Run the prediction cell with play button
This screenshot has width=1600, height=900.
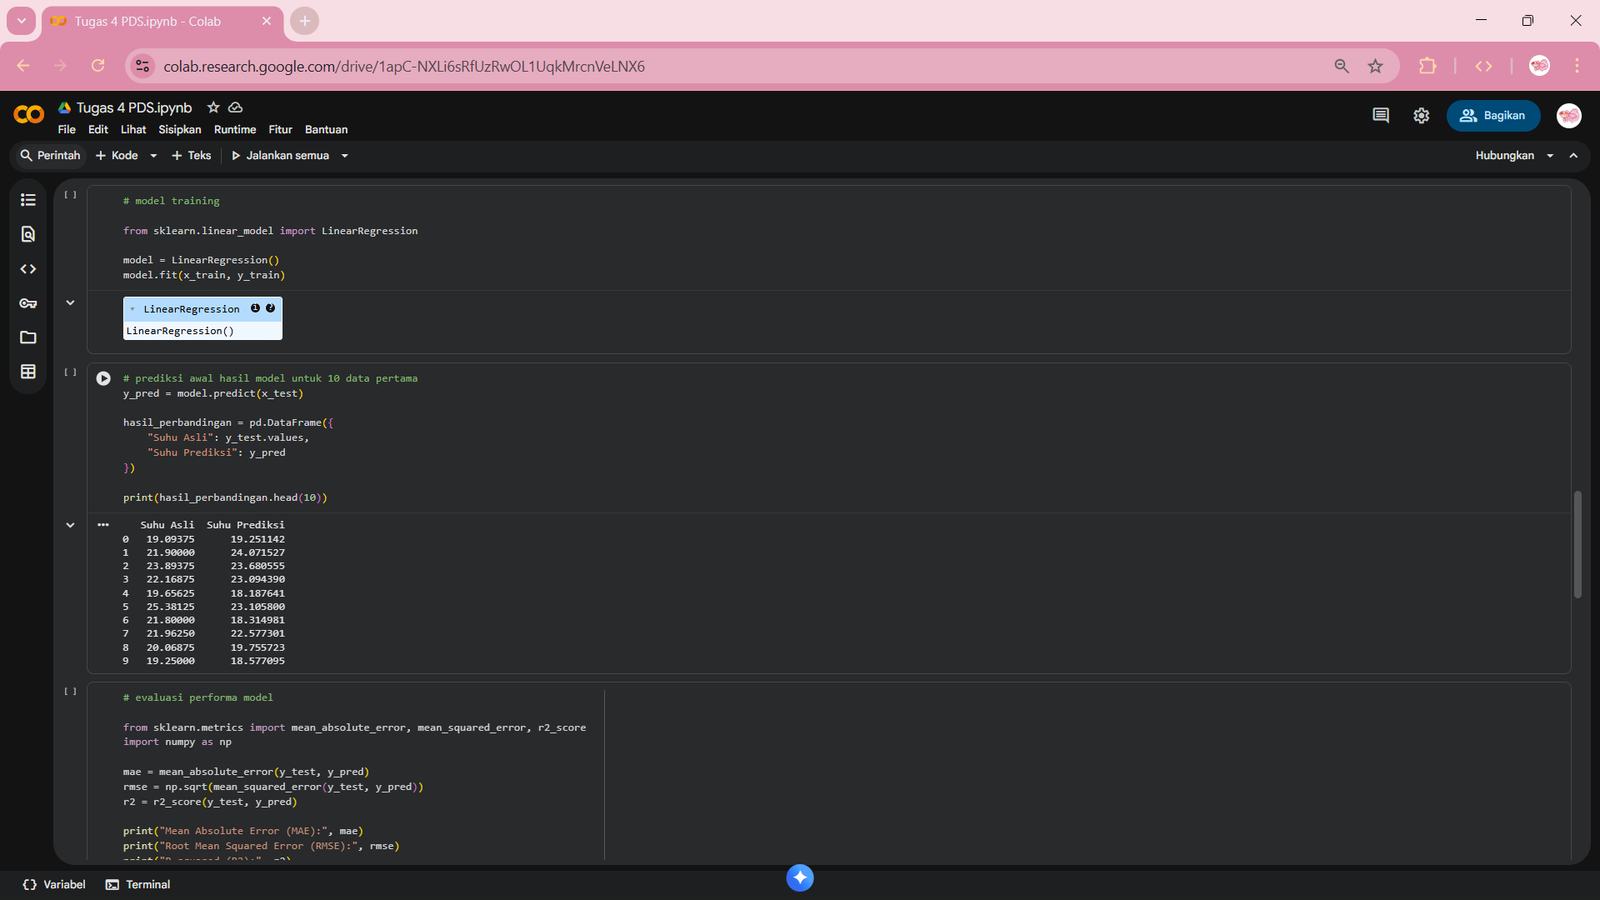[103, 379]
